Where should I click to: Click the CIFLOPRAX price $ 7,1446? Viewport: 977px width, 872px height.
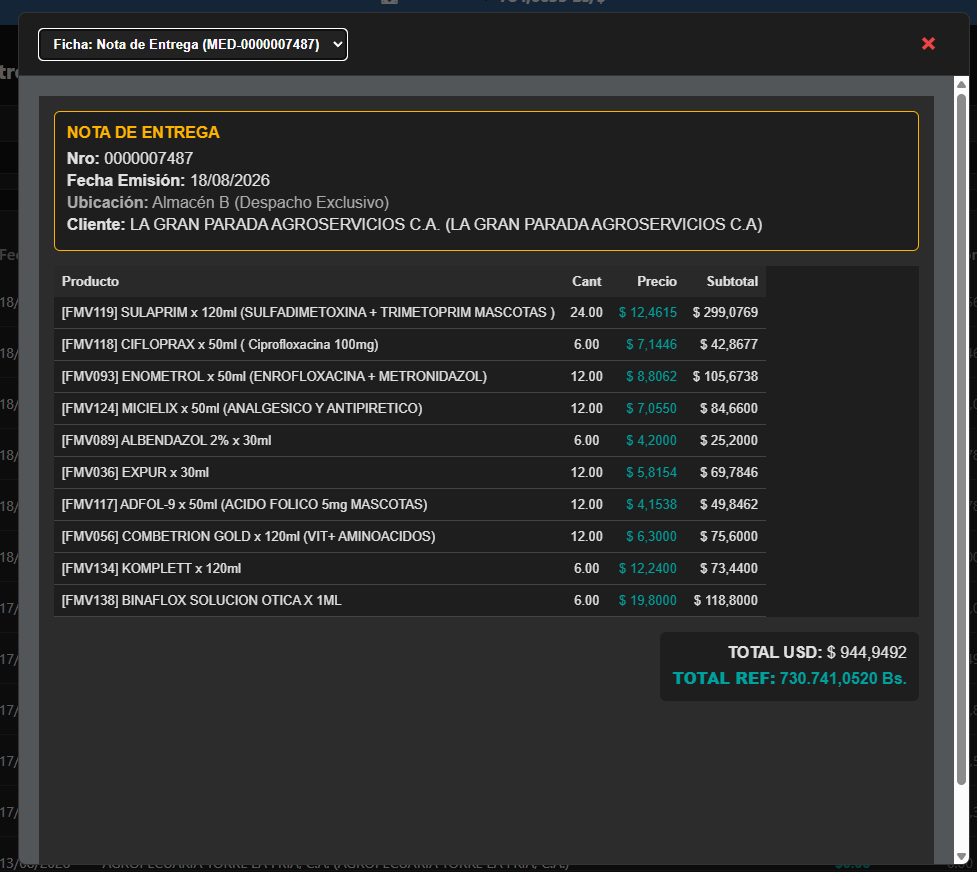tap(651, 345)
